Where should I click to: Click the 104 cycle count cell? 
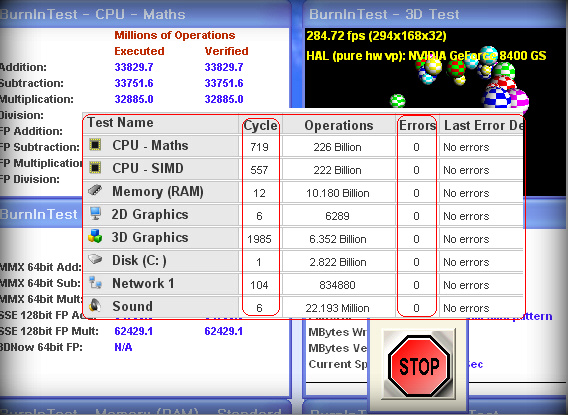click(259, 285)
